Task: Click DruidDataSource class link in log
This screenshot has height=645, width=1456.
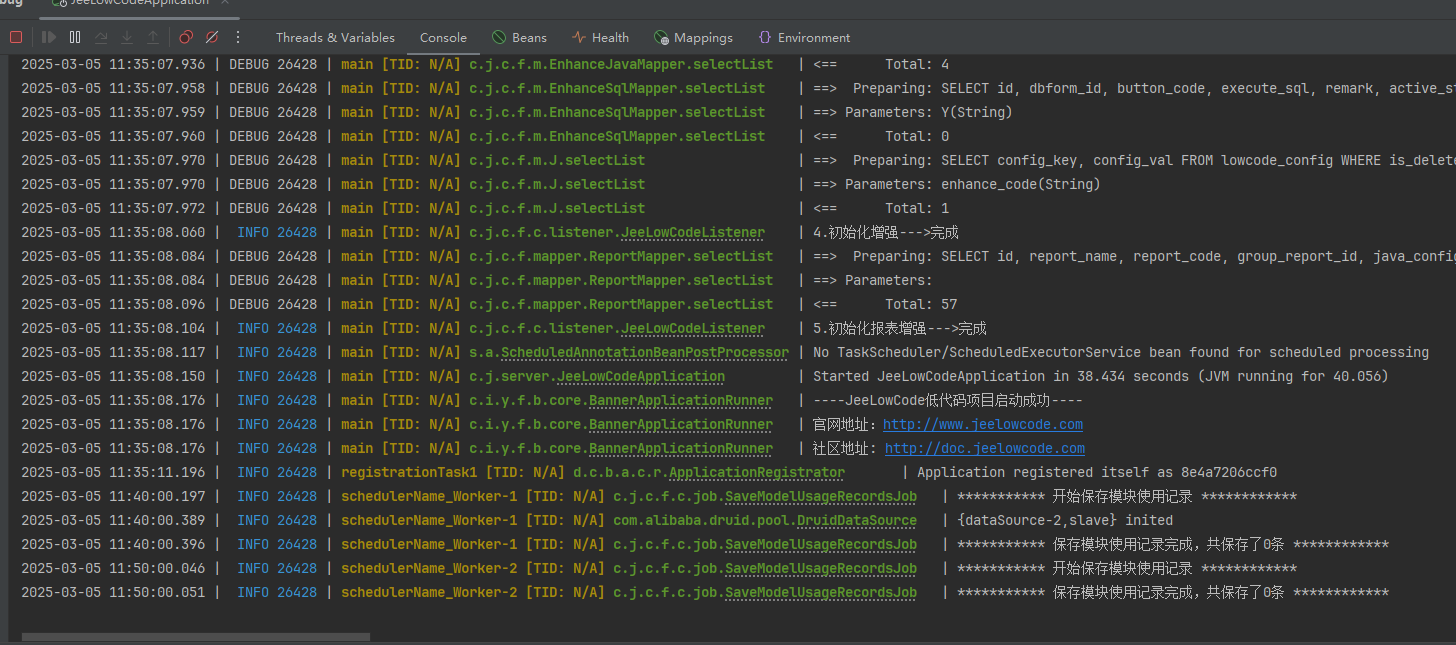Action: pos(856,521)
